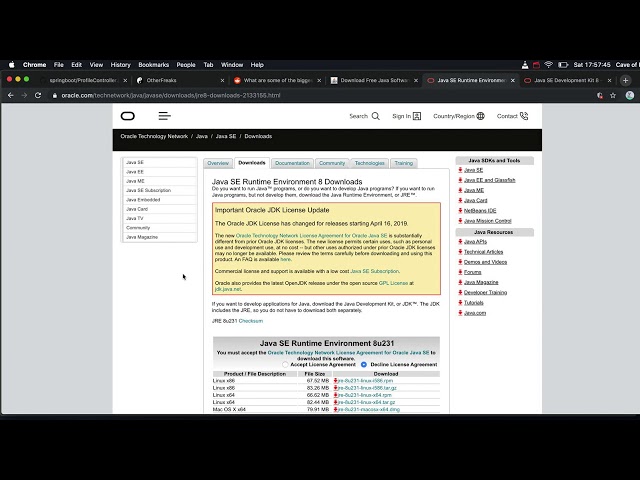Switch to the Community tab

tap(332, 163)
